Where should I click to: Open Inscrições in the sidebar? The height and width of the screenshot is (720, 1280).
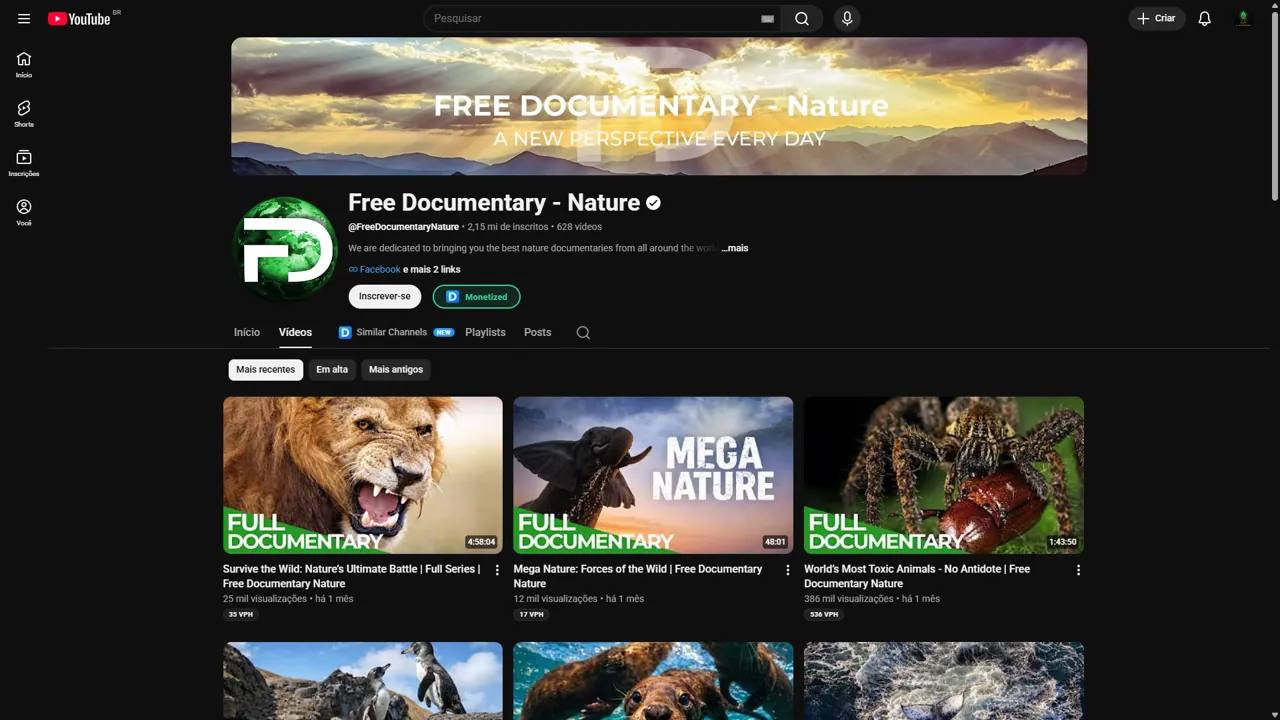(x=24, y=164)
